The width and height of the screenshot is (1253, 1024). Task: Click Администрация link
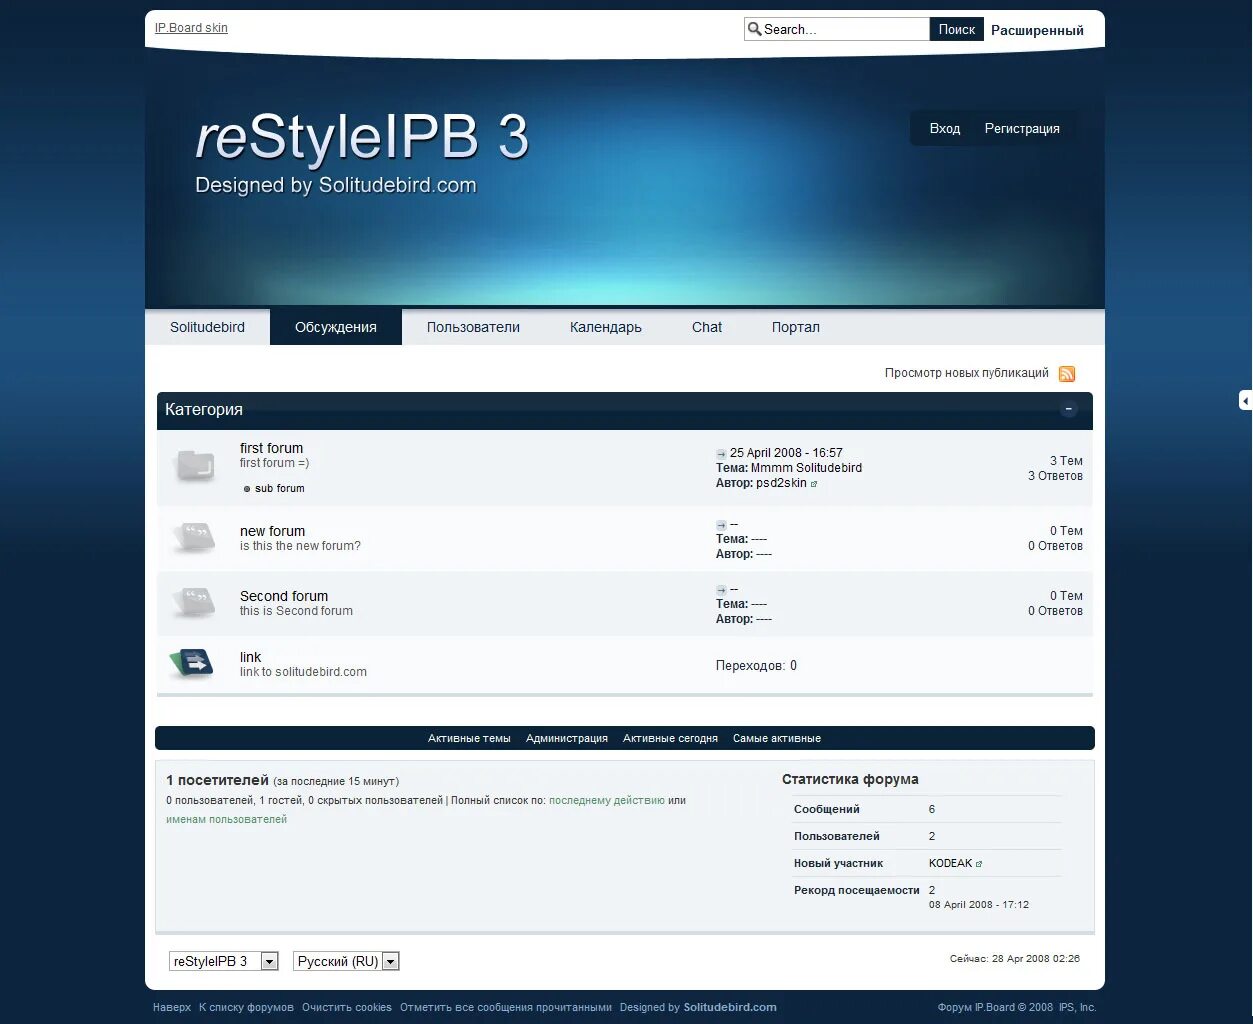(x=567, y=739)
